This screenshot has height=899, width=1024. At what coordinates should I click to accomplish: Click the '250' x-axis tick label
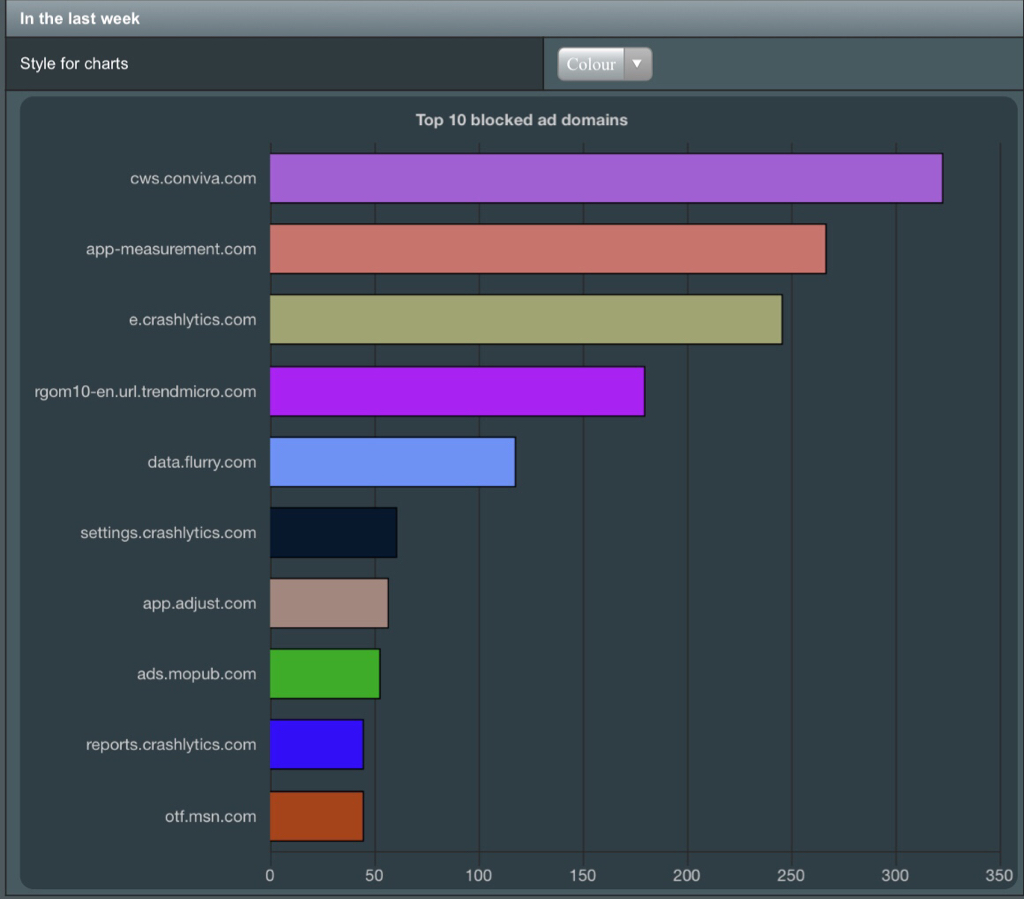tap(791, 875)
